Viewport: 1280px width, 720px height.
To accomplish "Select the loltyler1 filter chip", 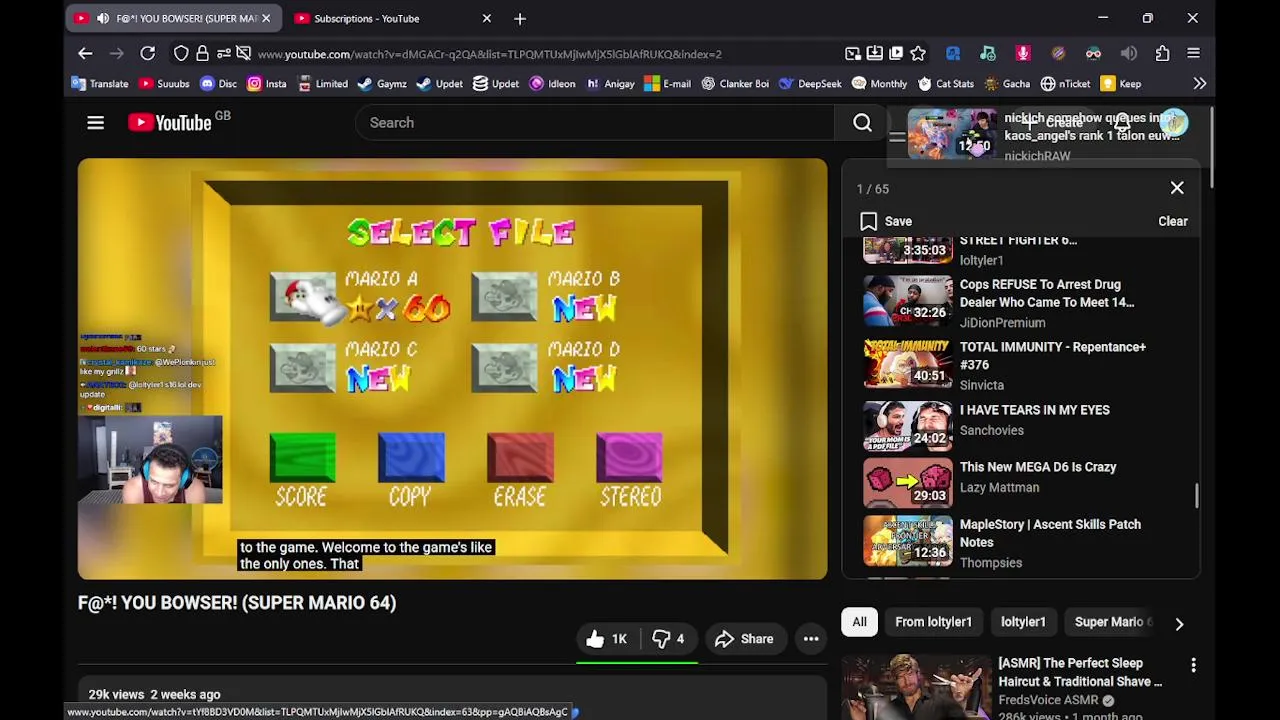I will pyautogui.click(x=1023, y=622).
